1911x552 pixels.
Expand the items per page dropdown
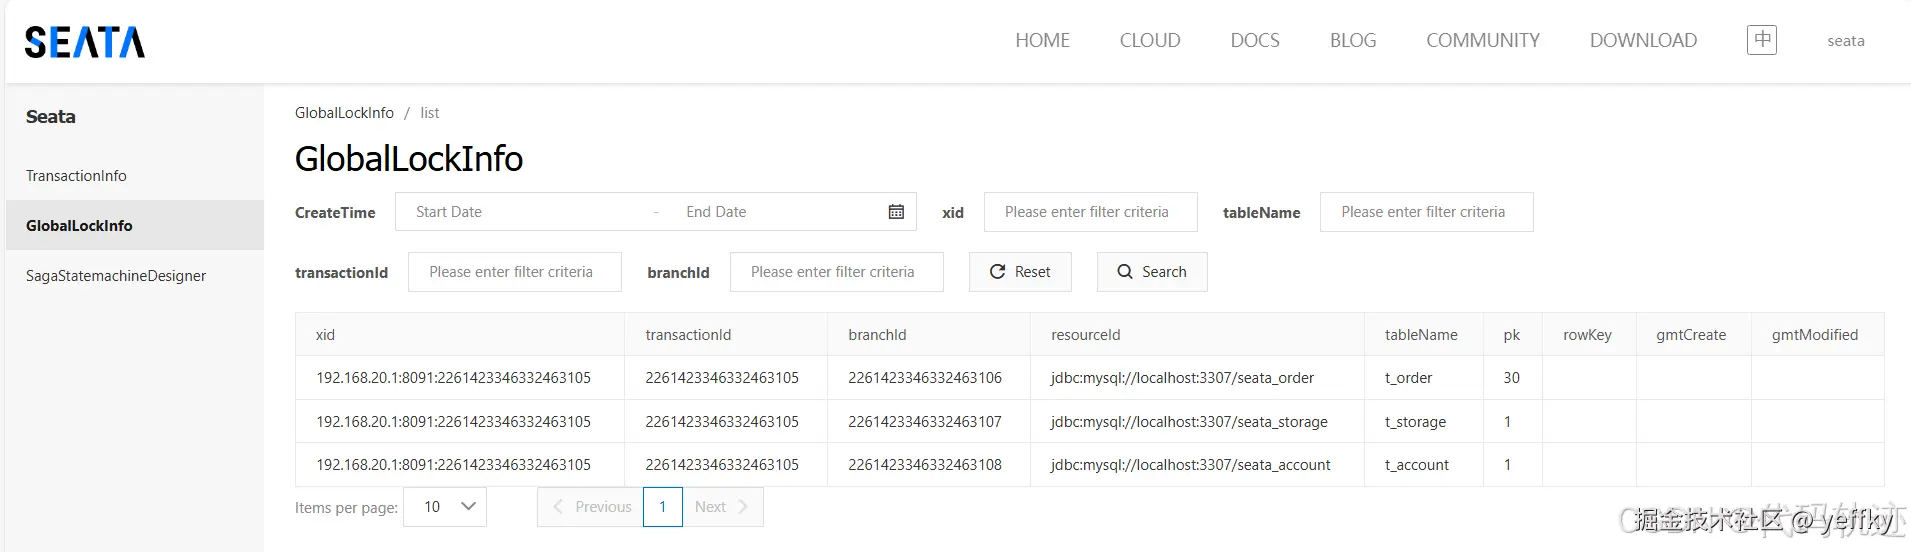coord(445,507)
